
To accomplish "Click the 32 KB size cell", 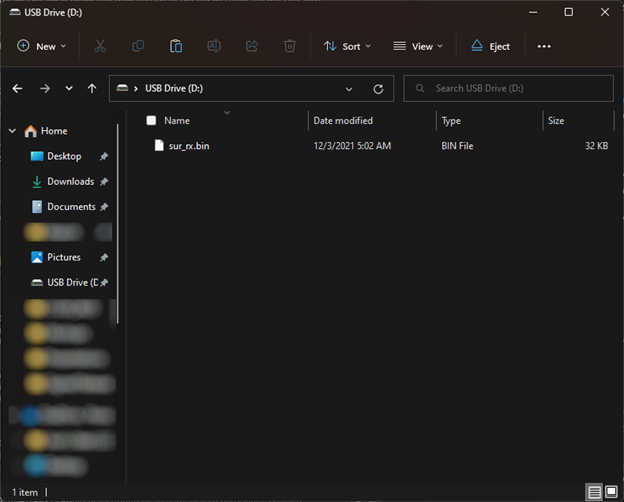I will tap(597, 146).
